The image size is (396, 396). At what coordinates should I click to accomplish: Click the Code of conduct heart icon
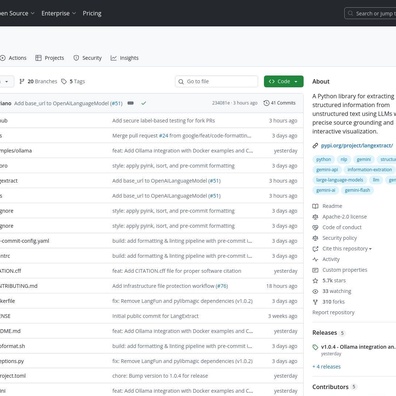315,227
